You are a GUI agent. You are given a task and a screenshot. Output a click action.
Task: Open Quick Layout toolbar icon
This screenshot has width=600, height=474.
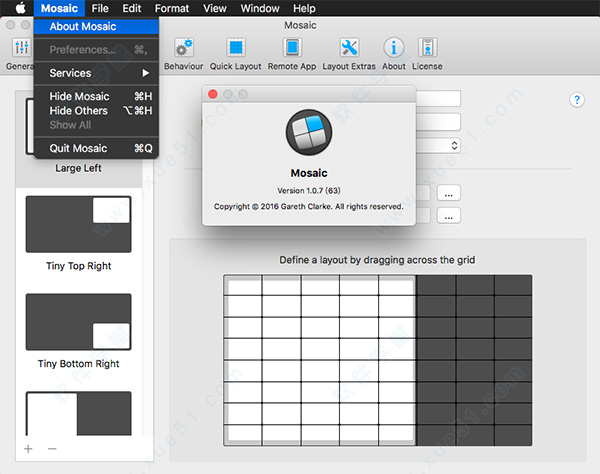235,48
